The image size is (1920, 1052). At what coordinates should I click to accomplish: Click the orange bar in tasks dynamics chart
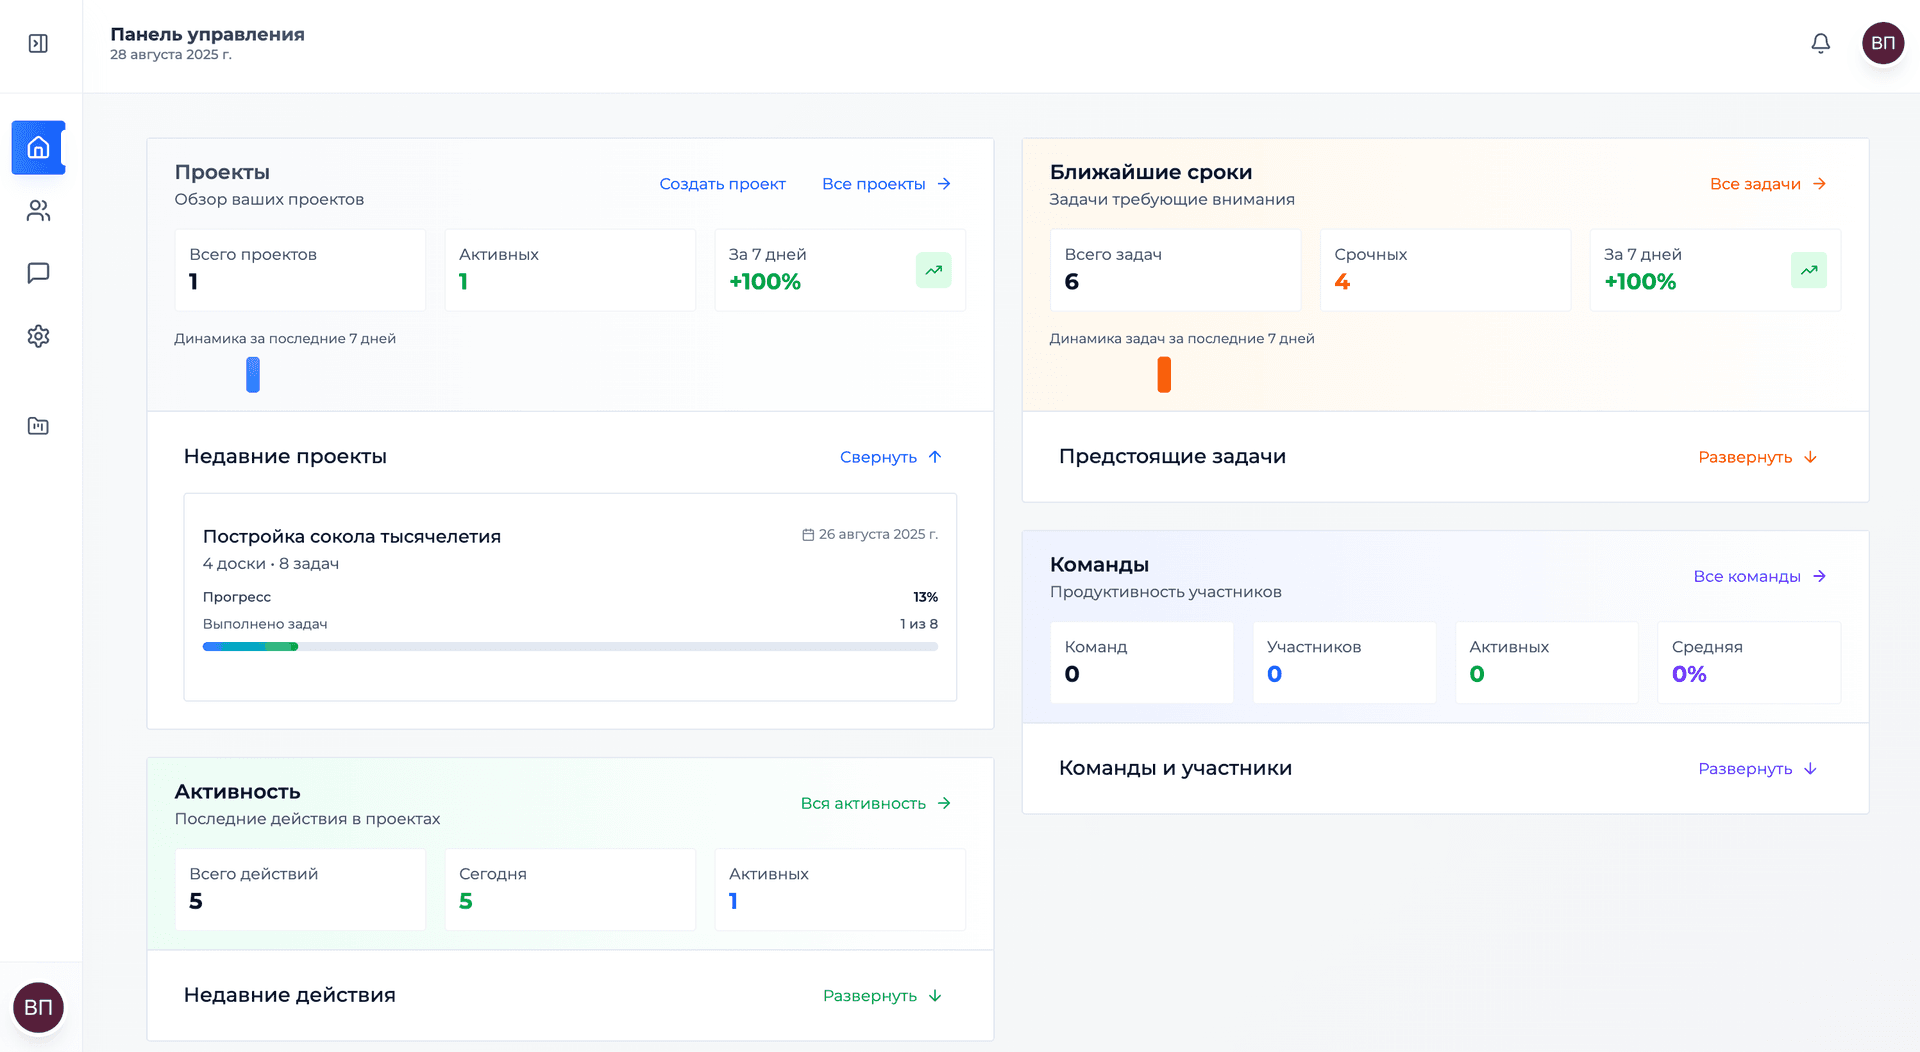click(x=1164, y=375)
